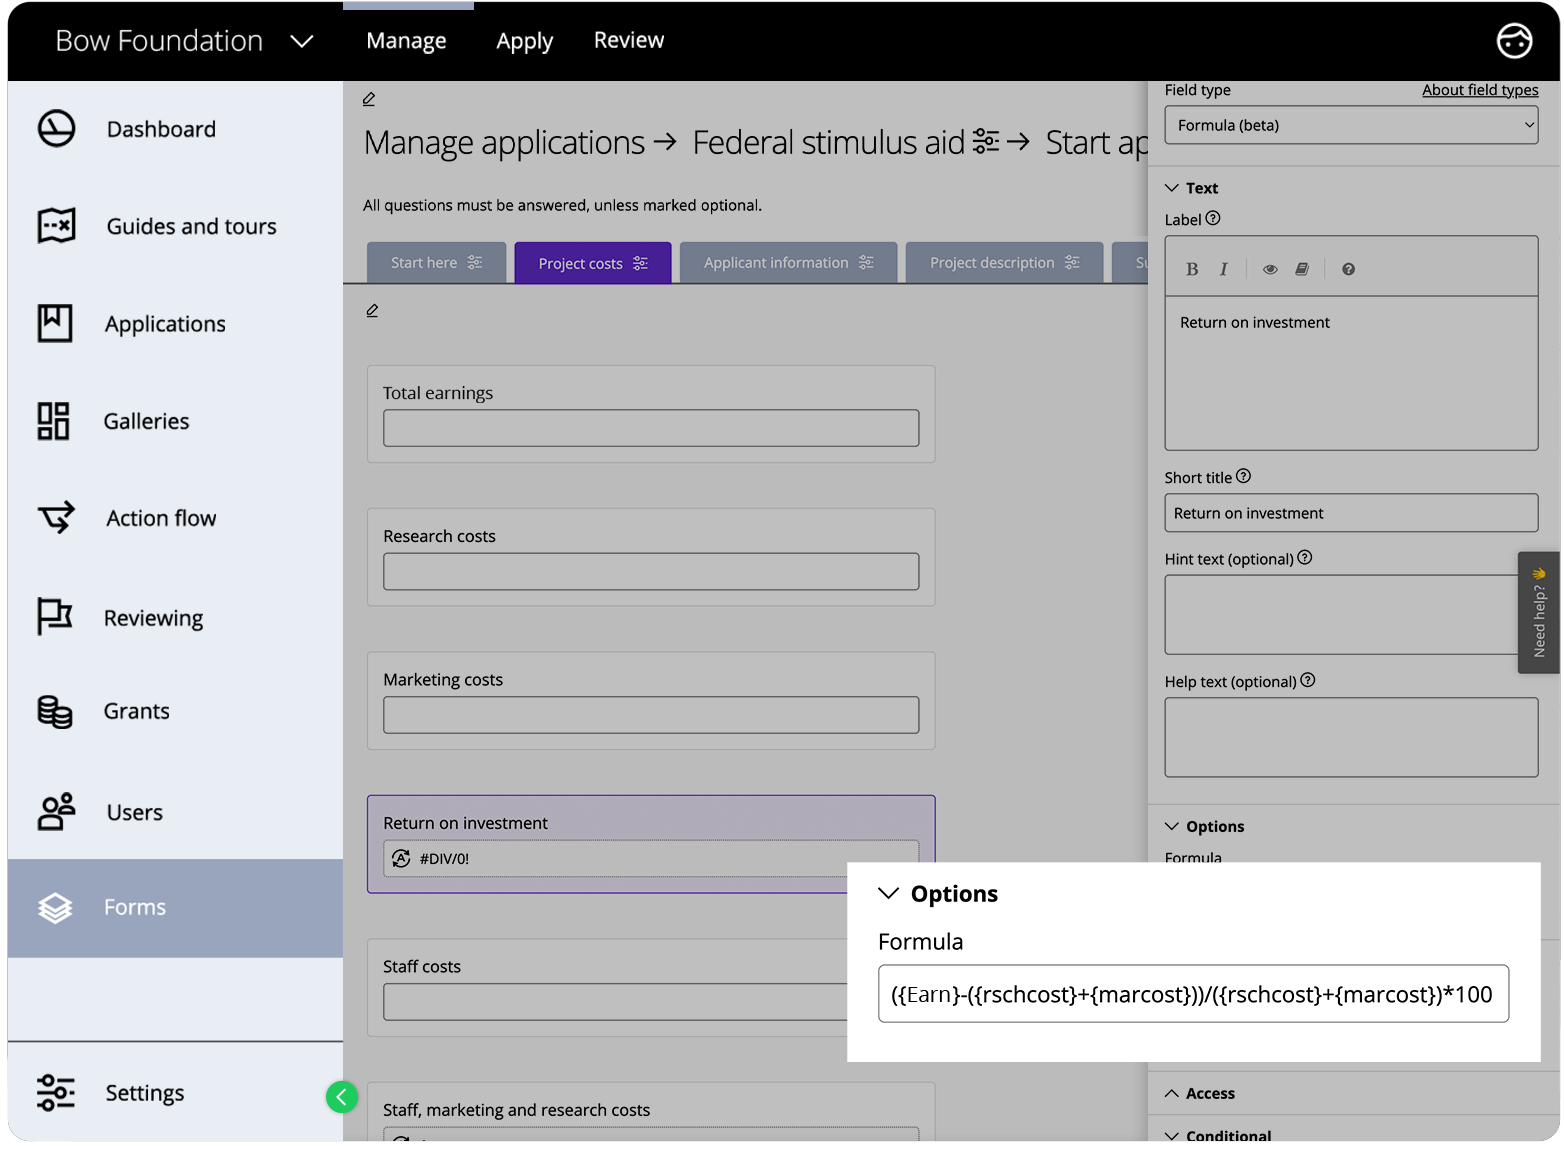Image resolution: width=1564 pixels, height=1149 pixels.
Task: Click the green sidebar collapse arrow
Action: click(x=342, y=1097)
